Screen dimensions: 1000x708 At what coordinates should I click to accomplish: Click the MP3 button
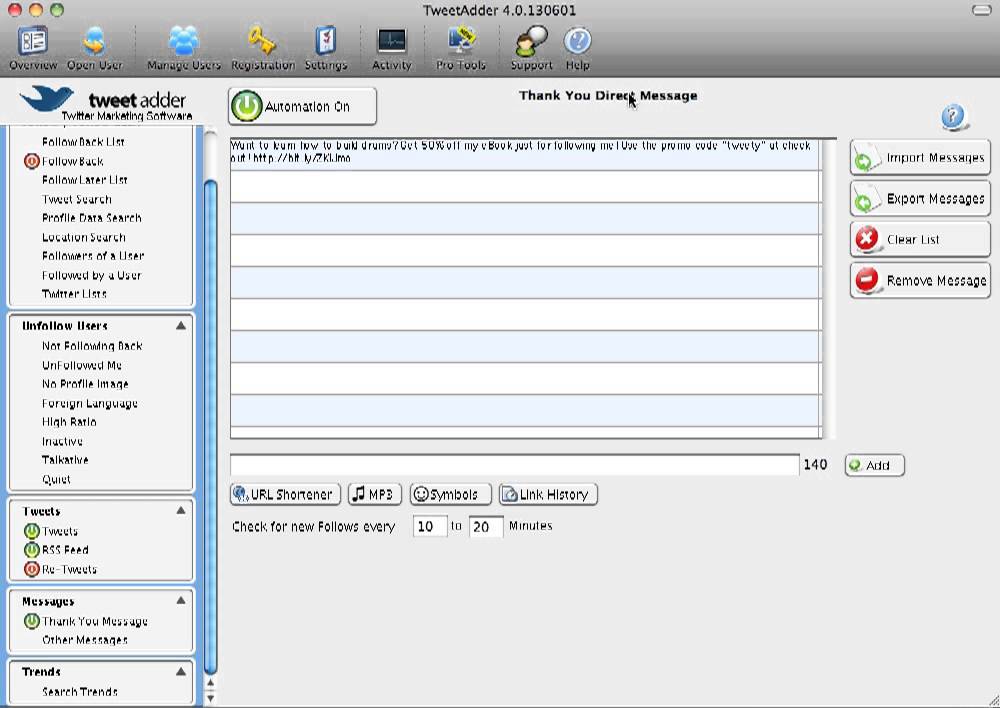coord(374,494)
